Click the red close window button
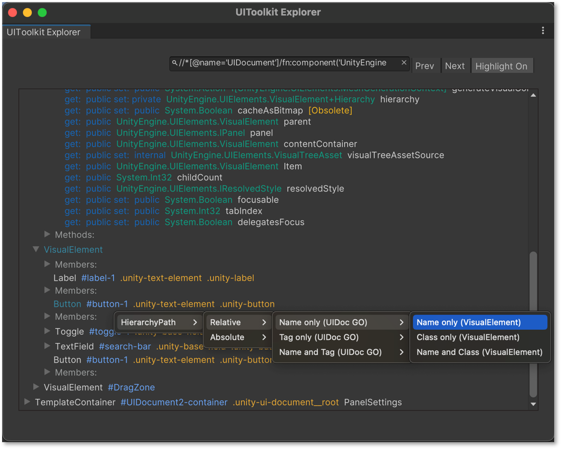561x449 pixels. (x=13, y=13)
